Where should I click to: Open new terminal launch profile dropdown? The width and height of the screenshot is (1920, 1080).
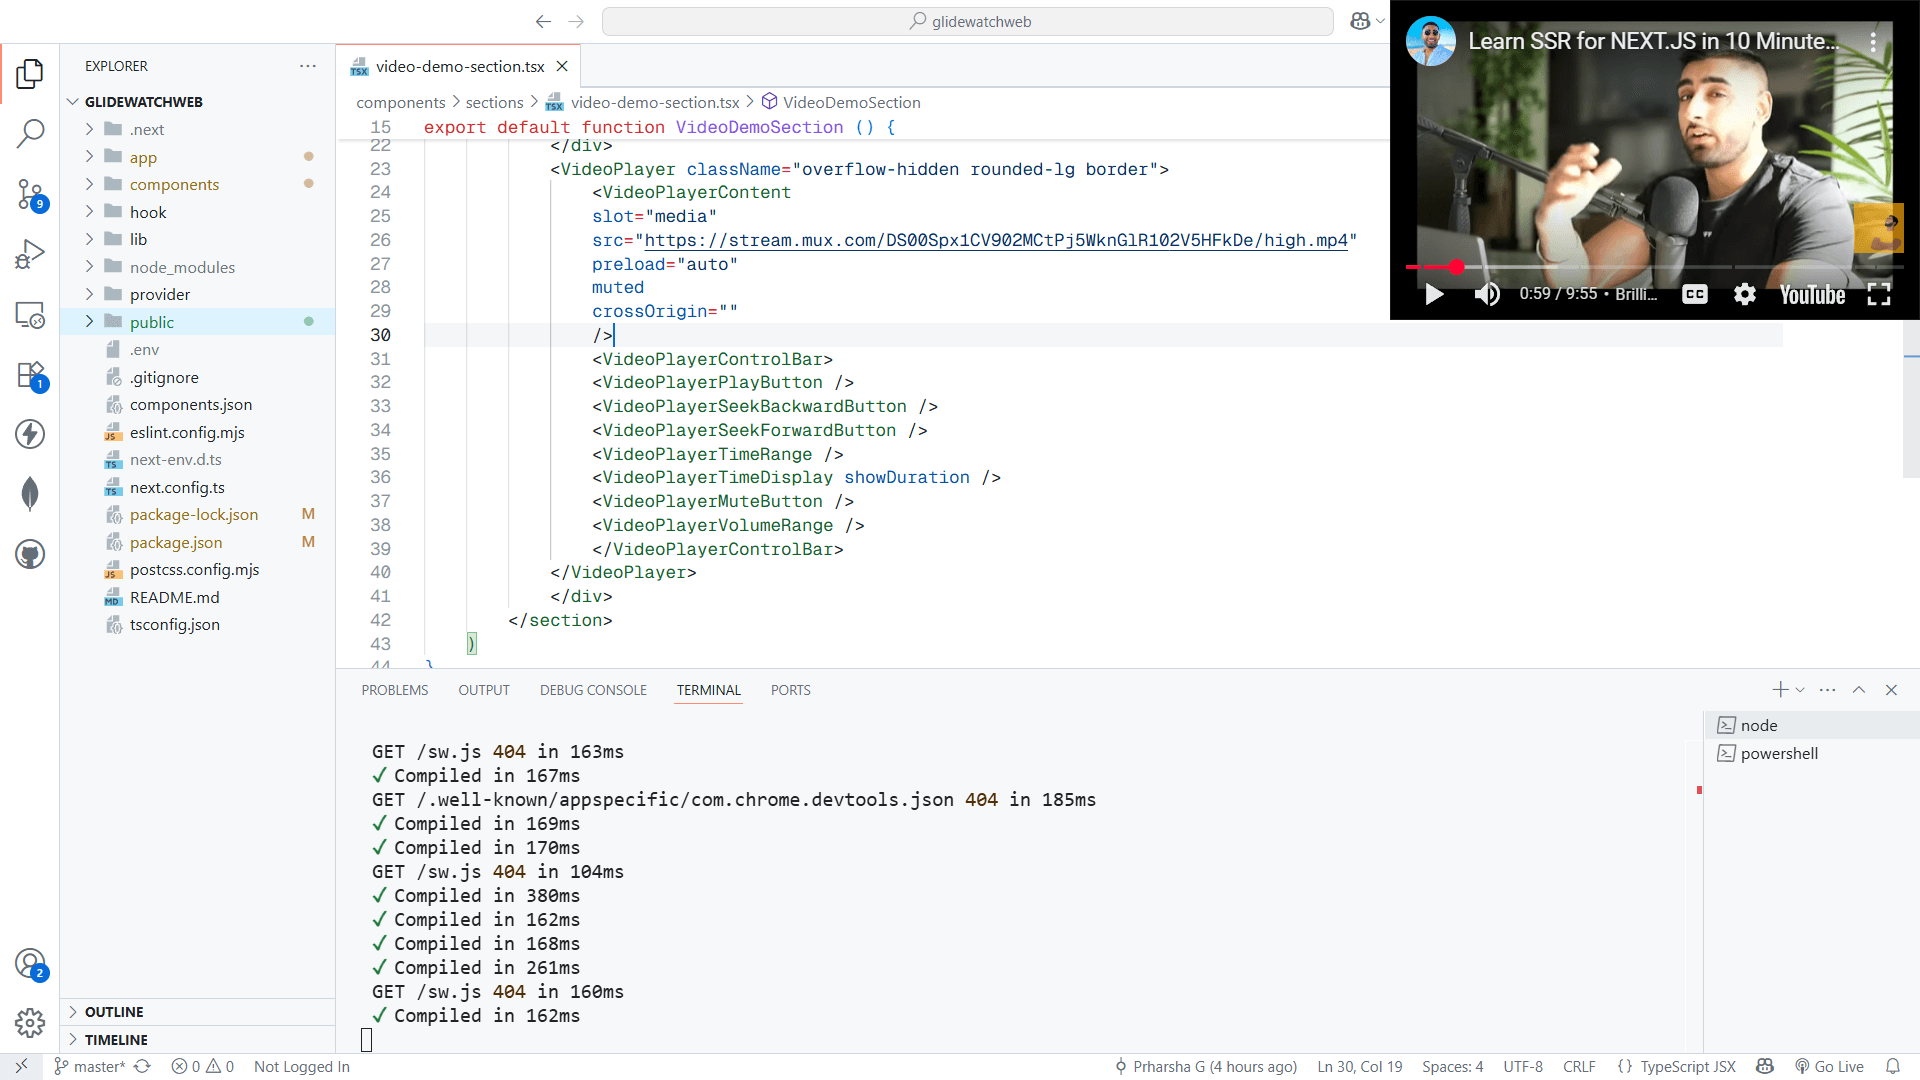coord(1800,690)
